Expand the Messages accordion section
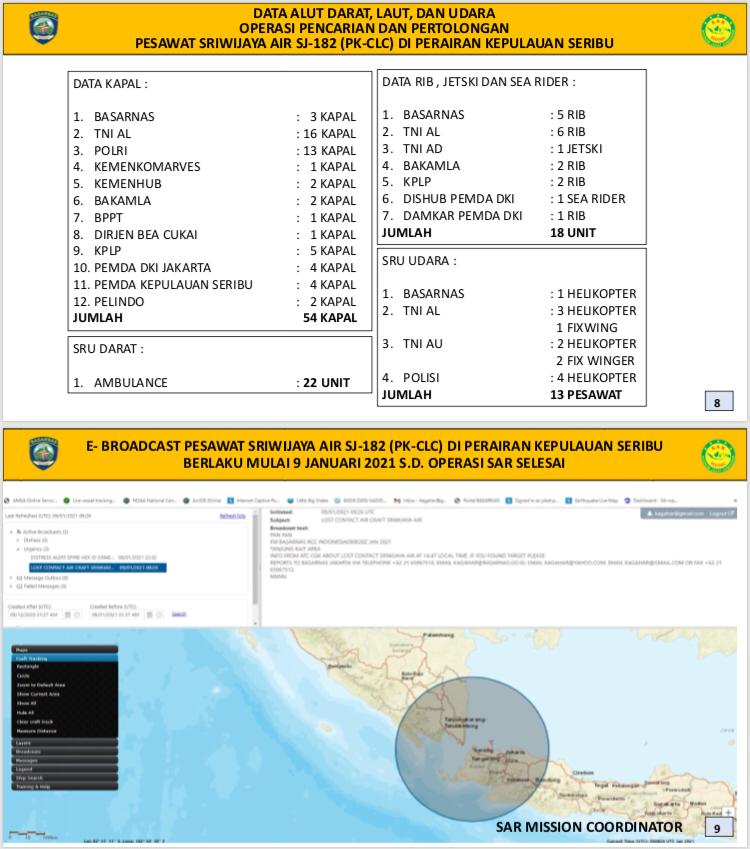The height and width of the screenshot is (849, 750). (64, 760)
